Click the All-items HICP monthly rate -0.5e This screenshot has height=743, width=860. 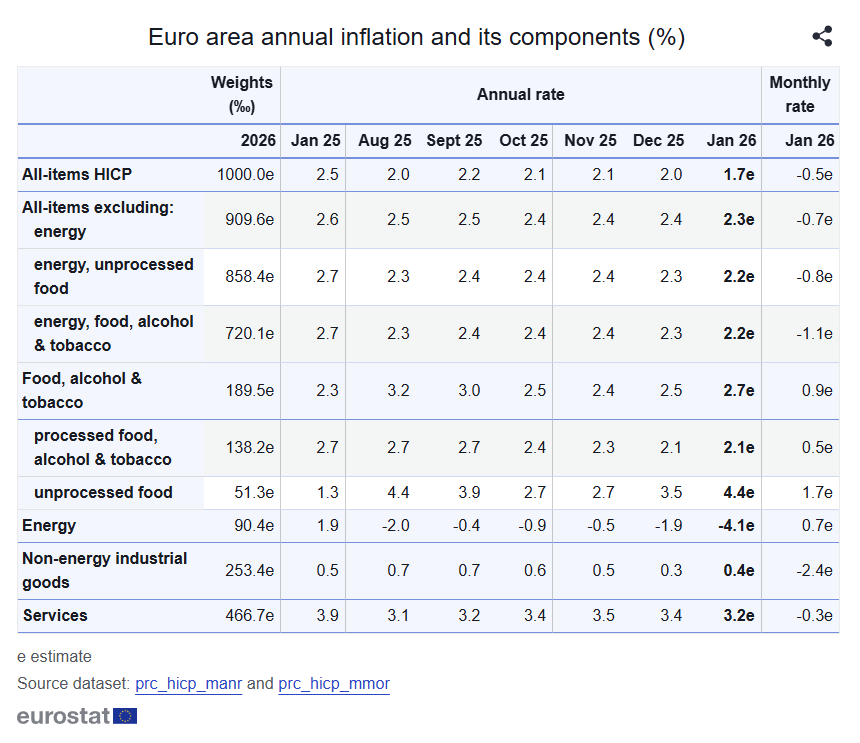point(810,174)
